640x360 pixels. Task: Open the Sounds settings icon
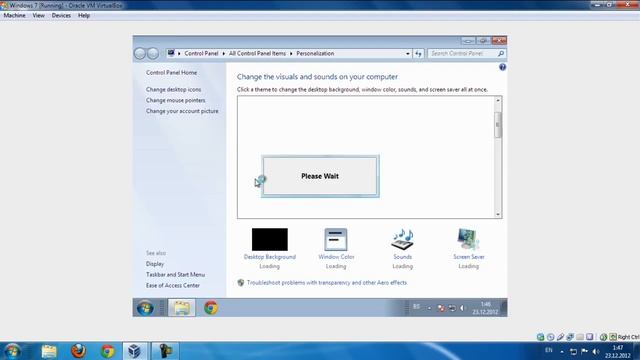[402, 240]
